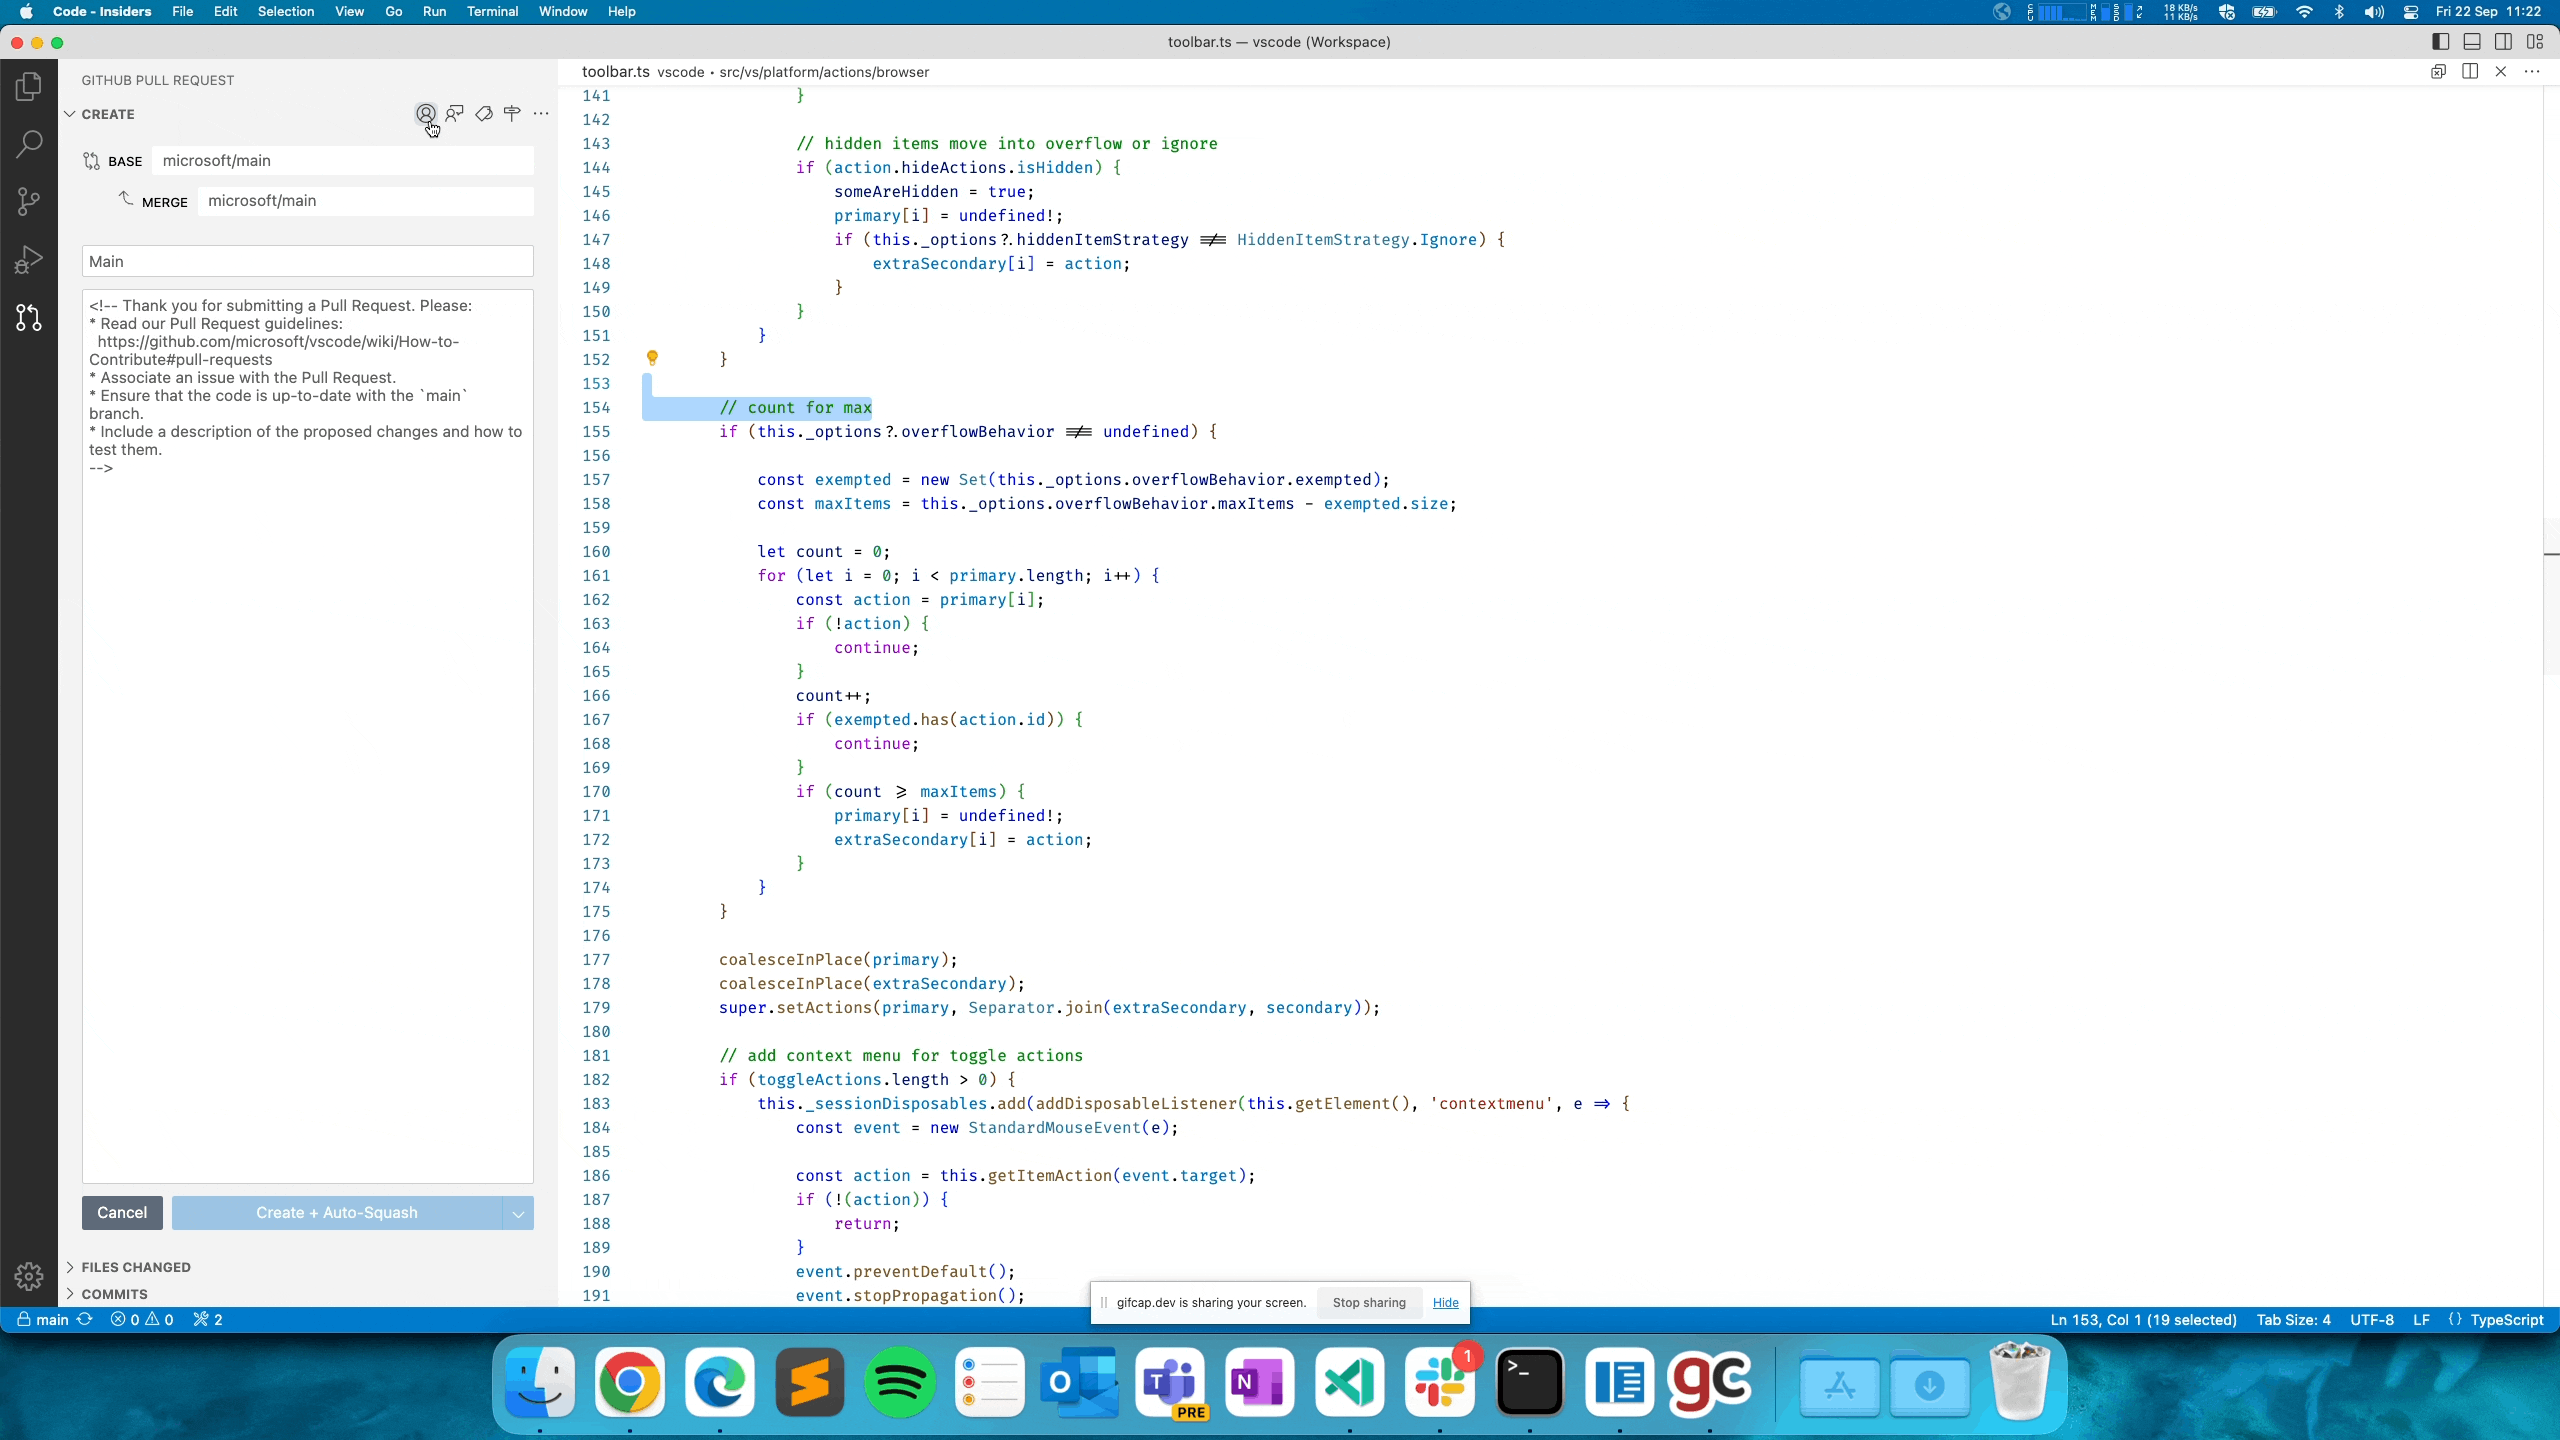Image resolution: width=2560 pixels, height=1440 pixels.
Task: Select the Assignees icon in the Create panel
Action: pyautogui.click(x=424, y=114)
